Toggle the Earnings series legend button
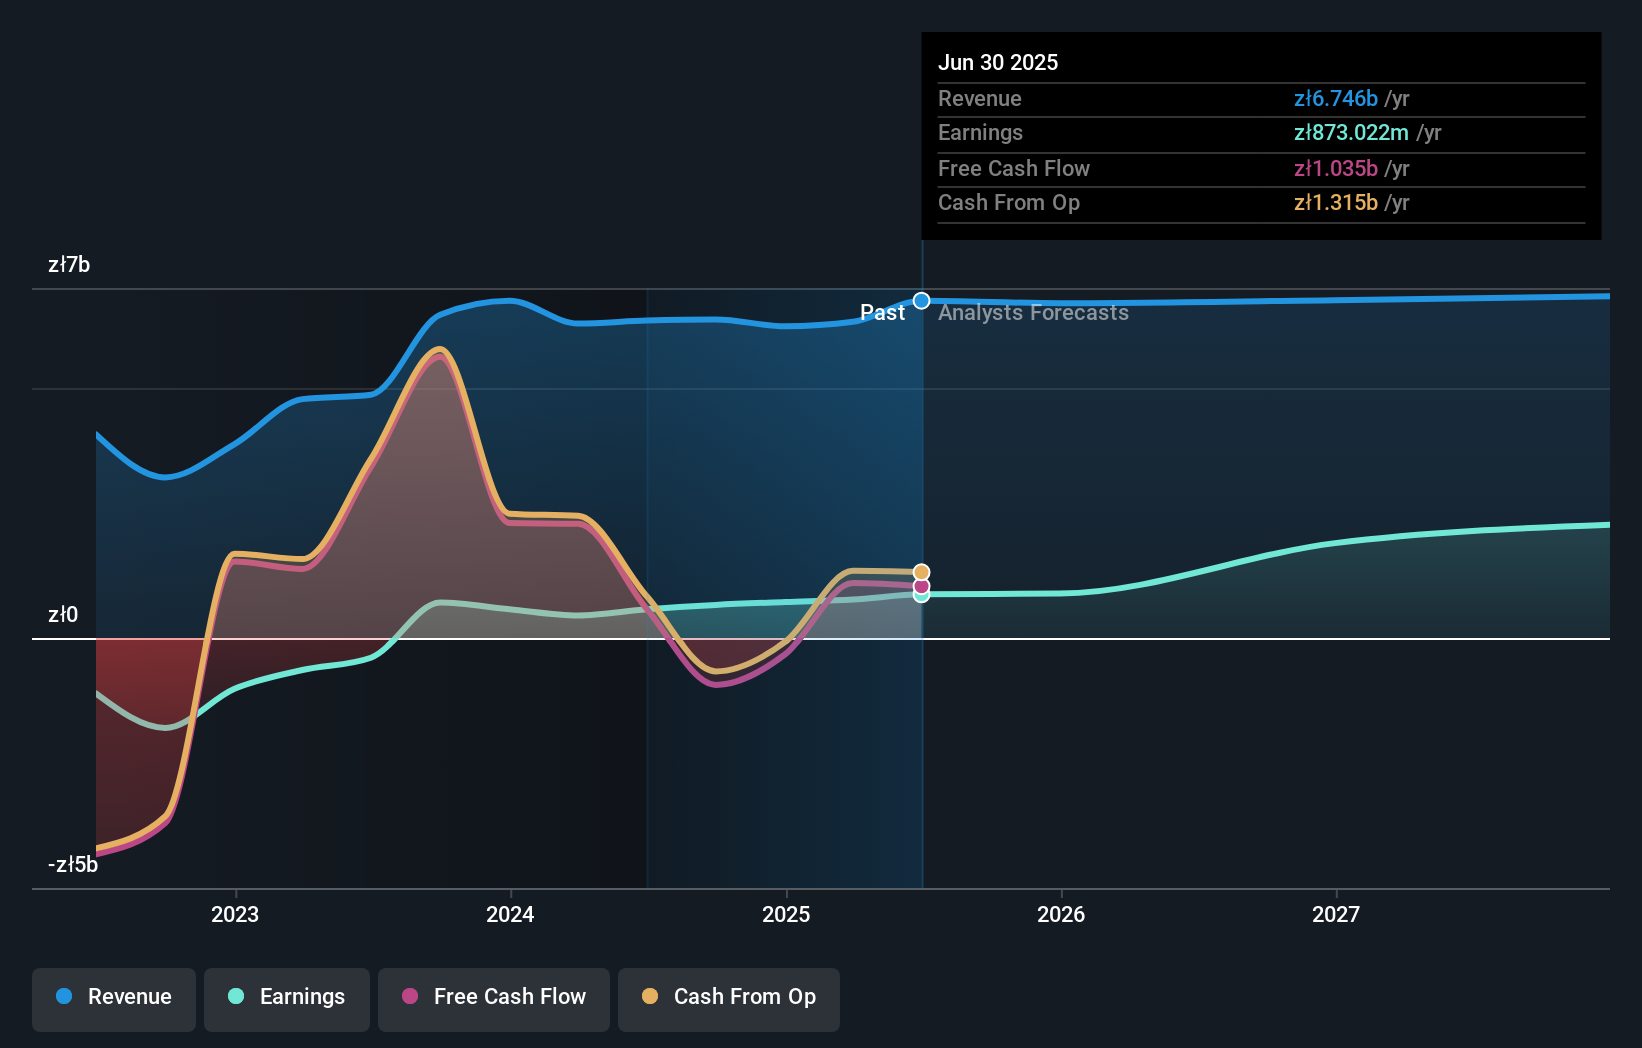Viewport: 1642px width, 1048px height. click(x=287, y=999)
